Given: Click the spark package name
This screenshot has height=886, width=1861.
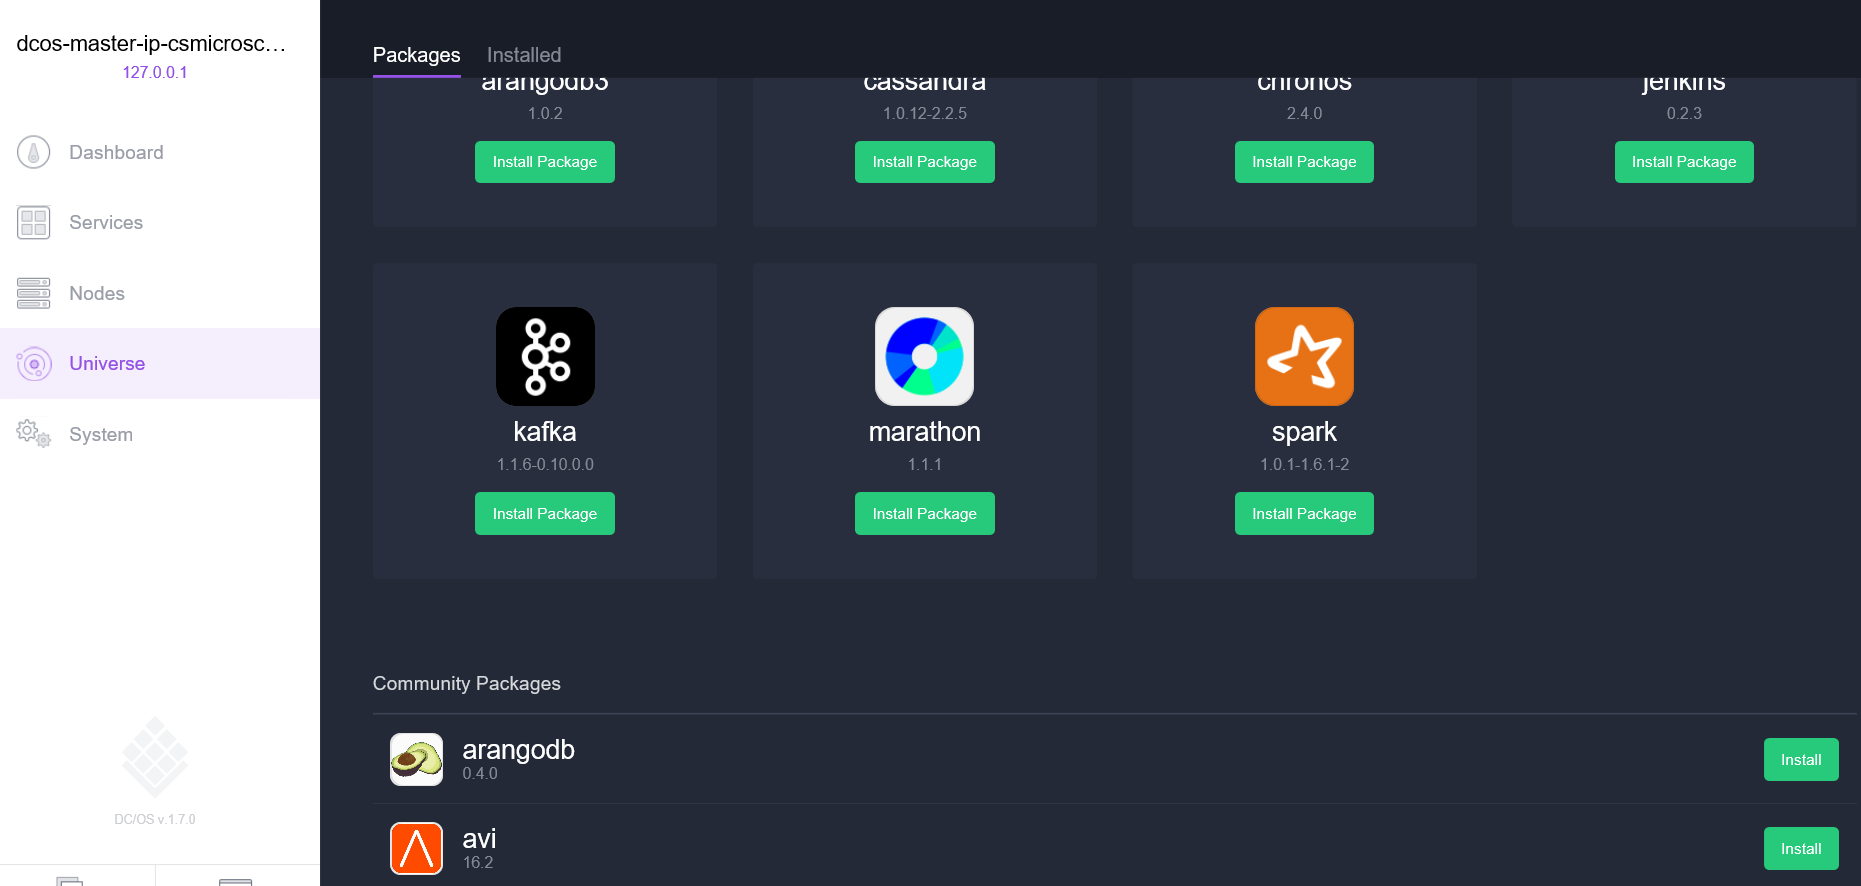Looking at the screenshot, I should [1304, 433].
